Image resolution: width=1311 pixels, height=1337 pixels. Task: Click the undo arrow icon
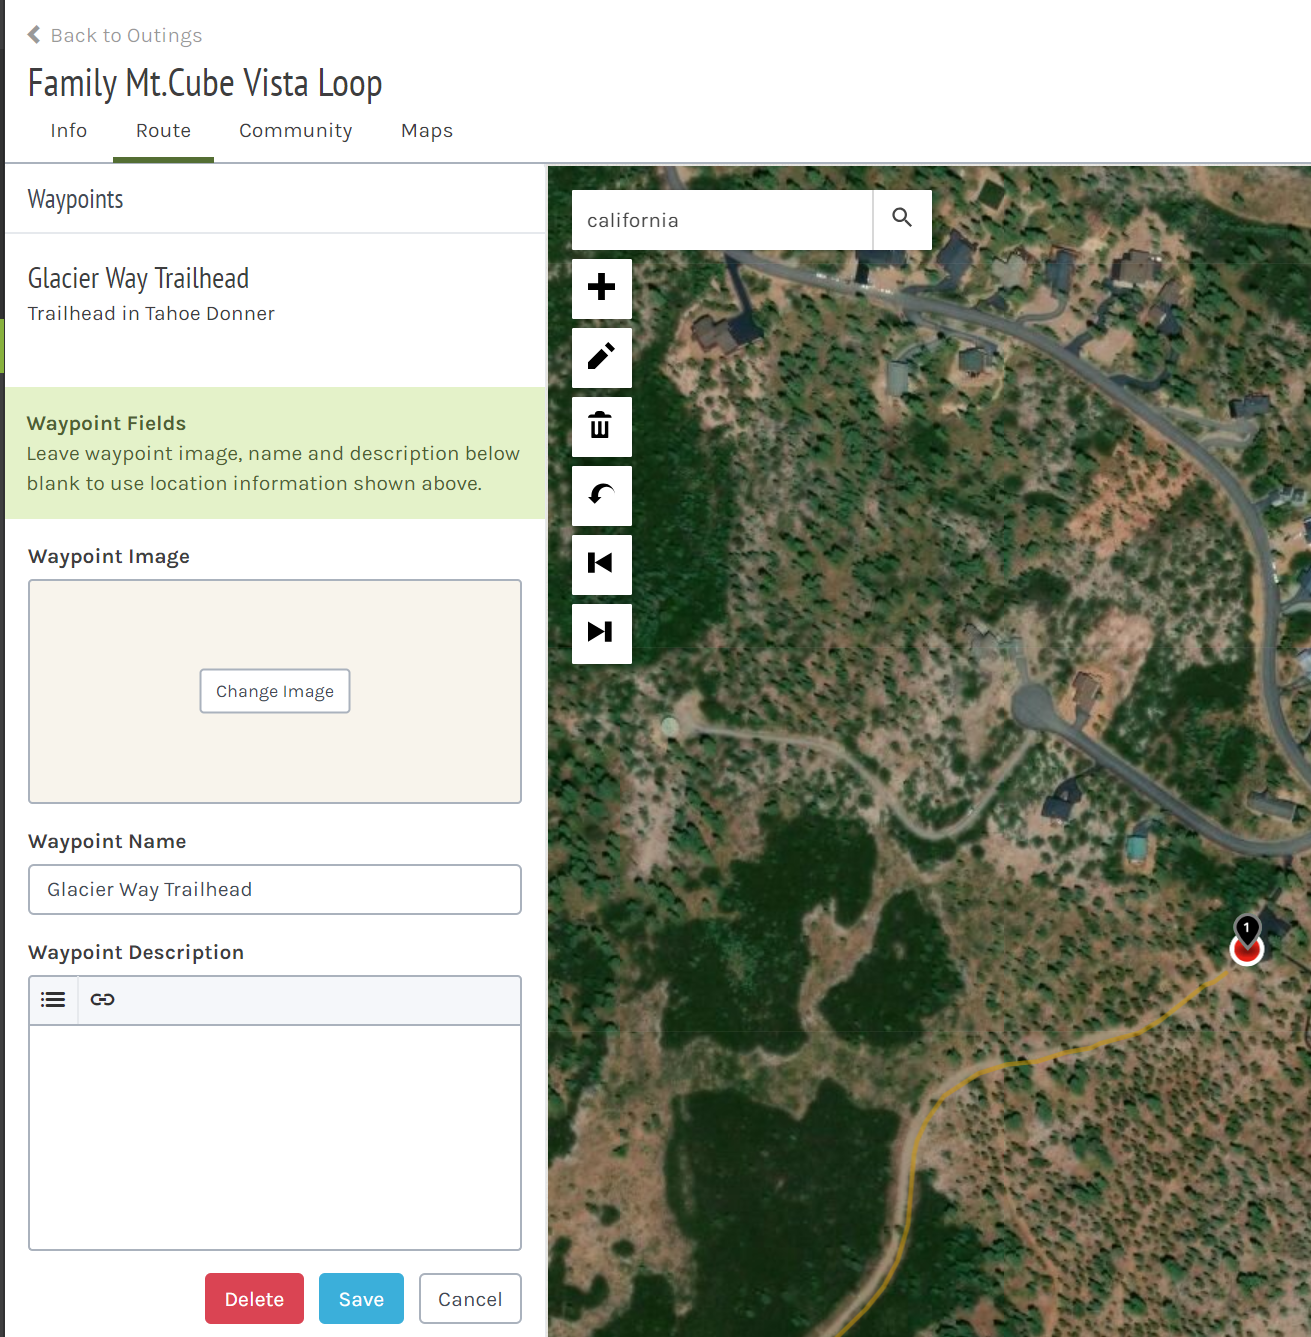[601, 495]
